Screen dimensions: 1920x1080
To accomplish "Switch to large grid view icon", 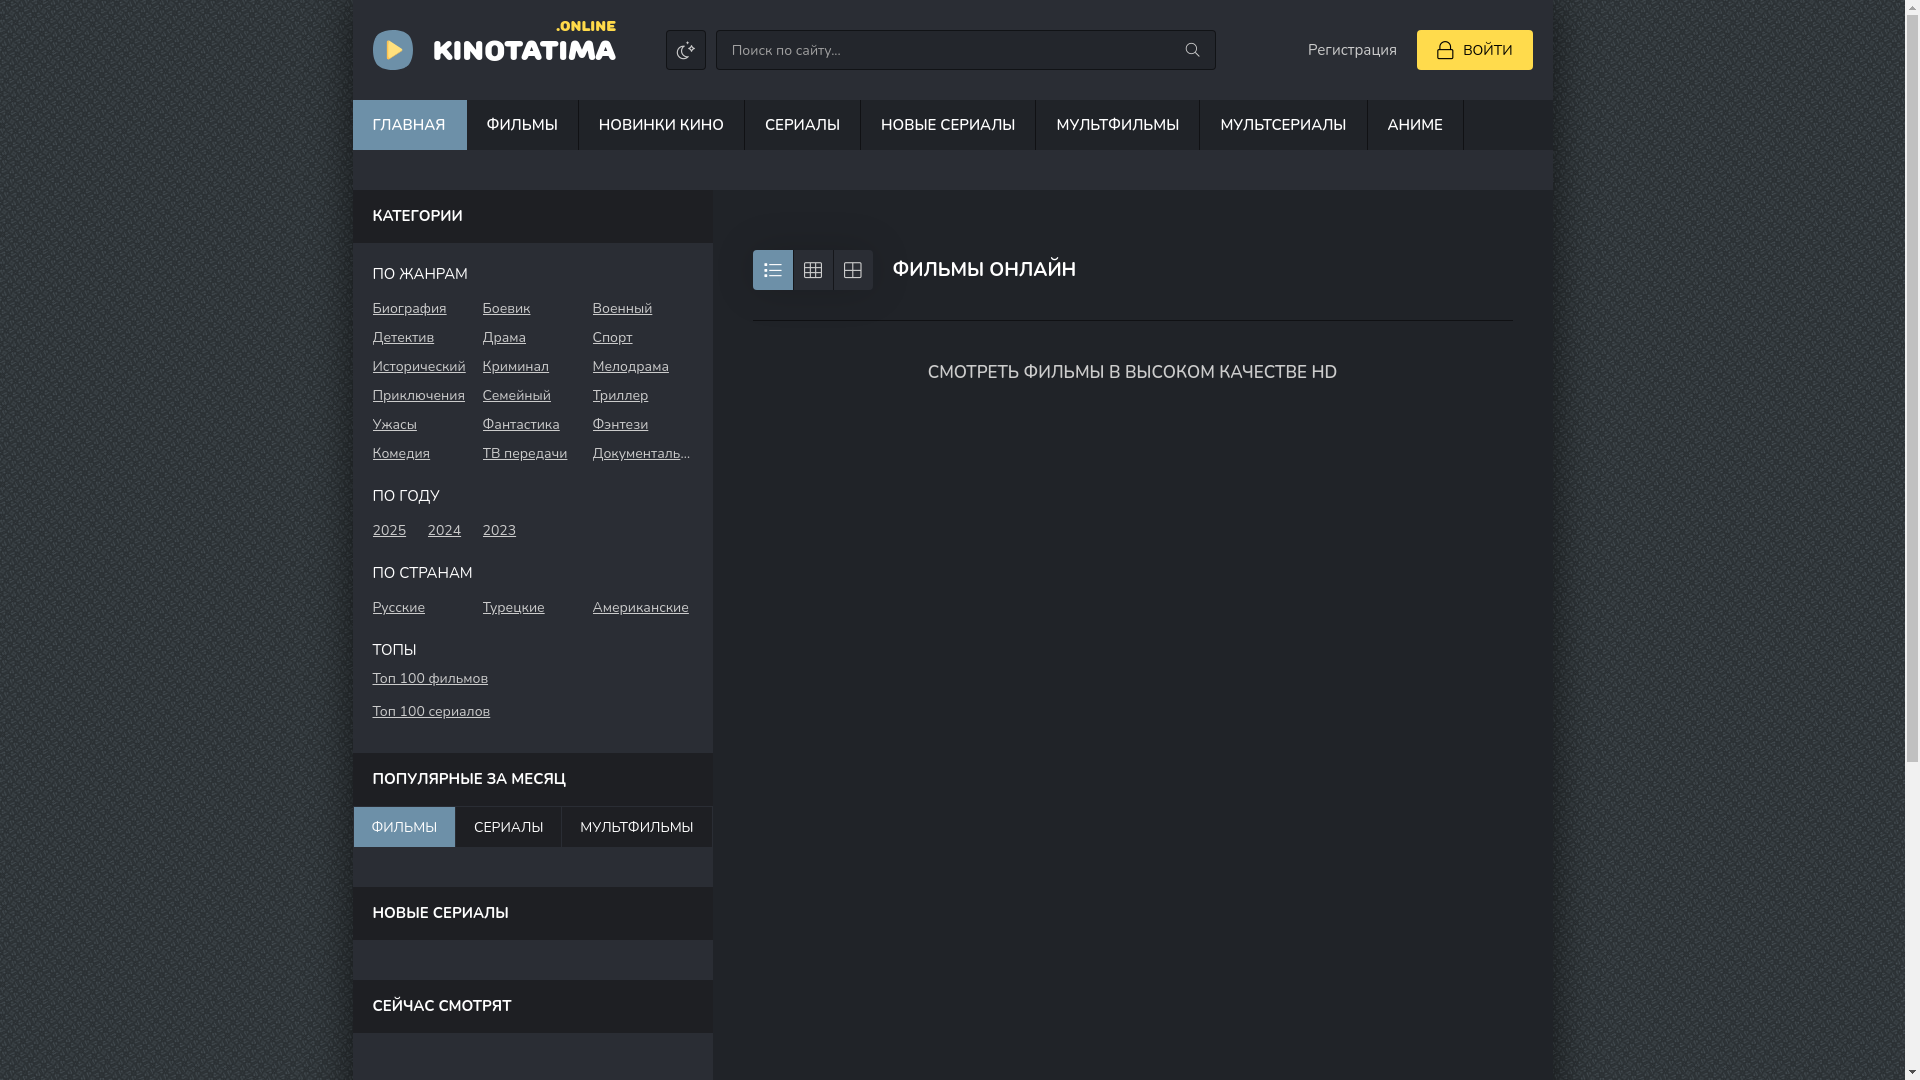I will pos(853,270).
